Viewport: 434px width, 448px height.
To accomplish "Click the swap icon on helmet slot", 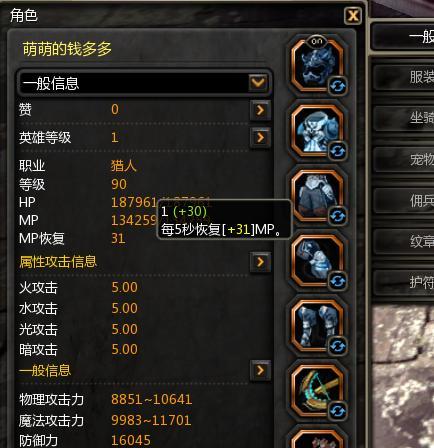I will pyautogui.click(x=338, y=86).
